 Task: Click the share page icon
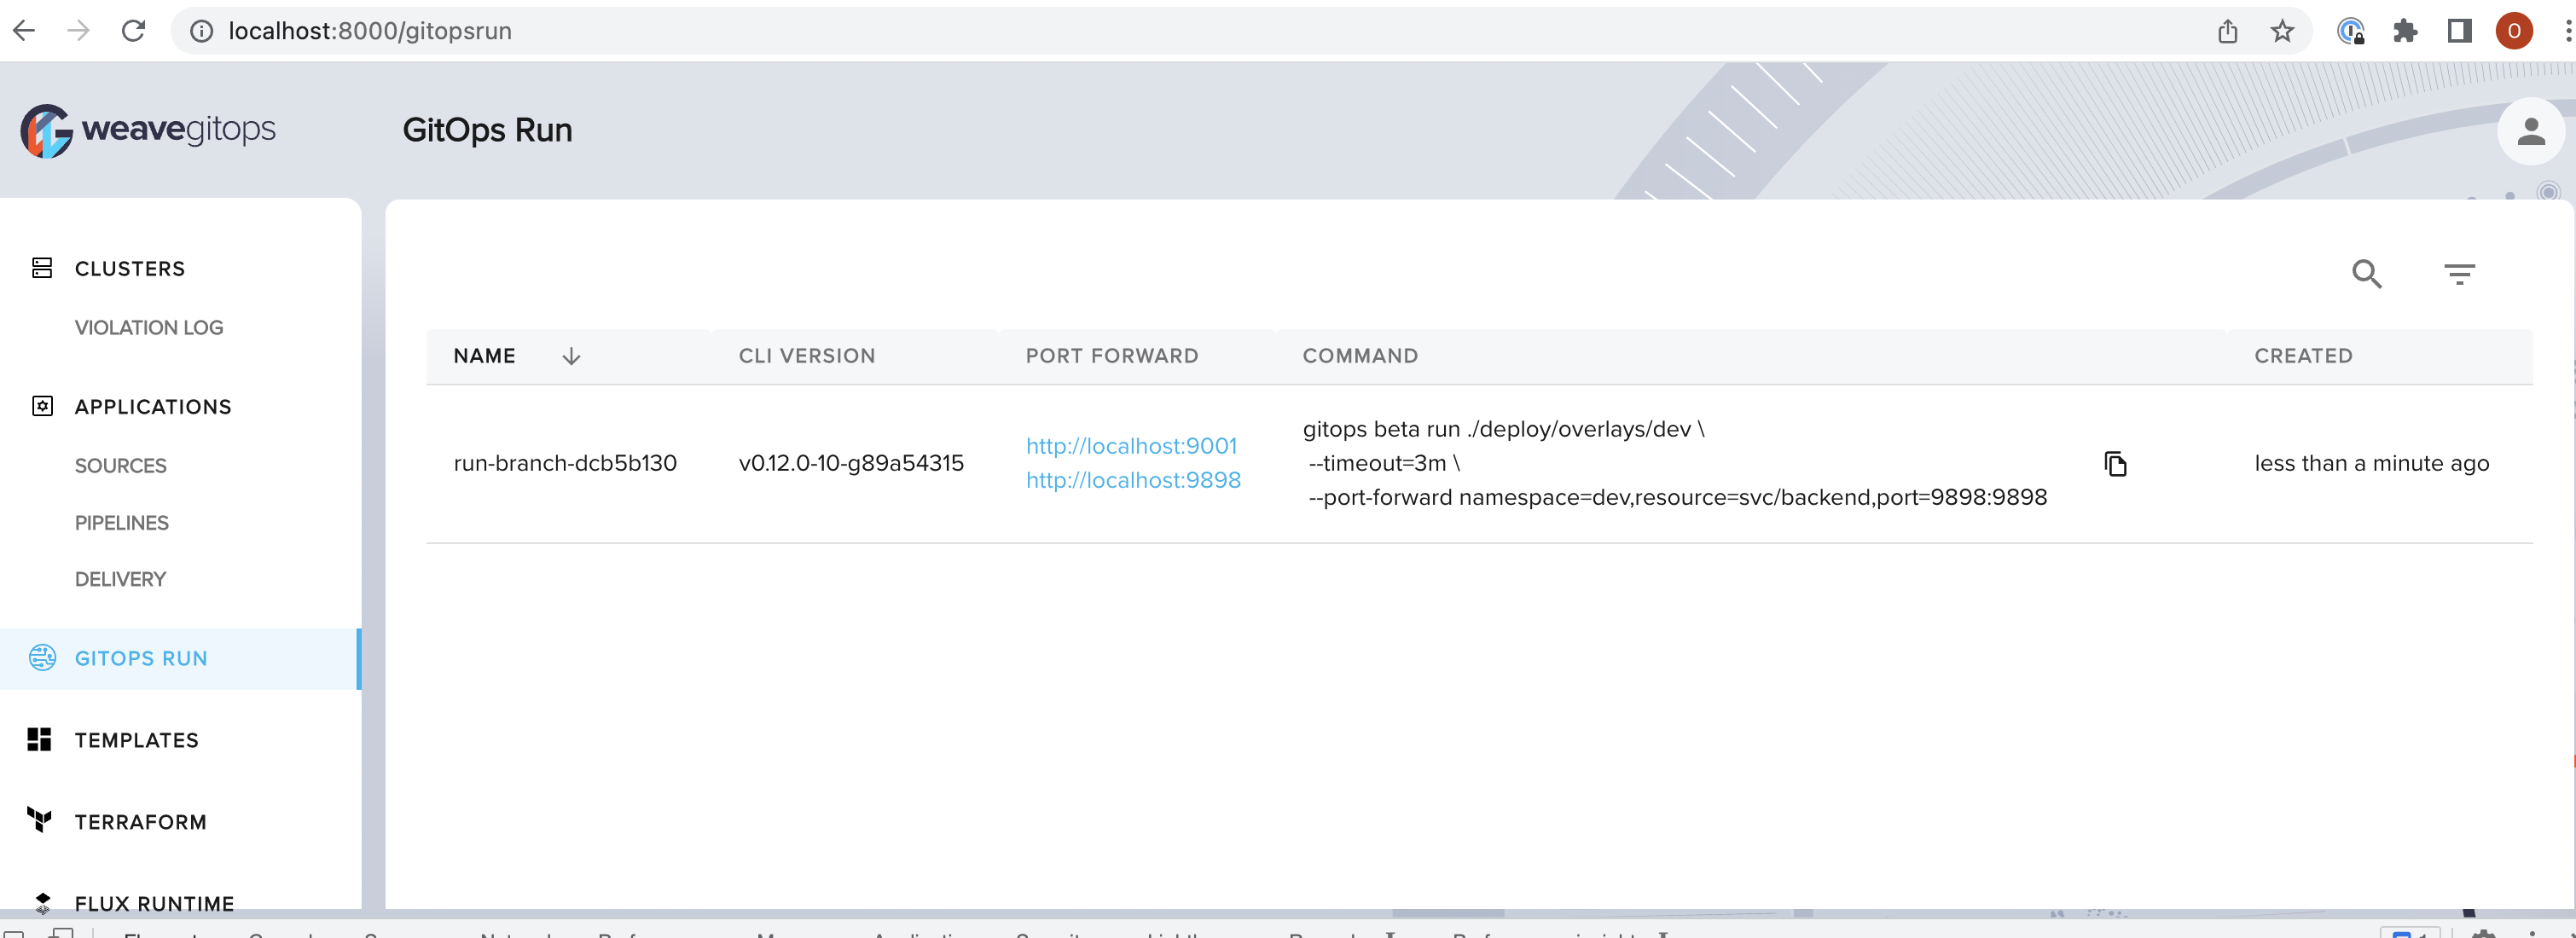point(2227,31)
